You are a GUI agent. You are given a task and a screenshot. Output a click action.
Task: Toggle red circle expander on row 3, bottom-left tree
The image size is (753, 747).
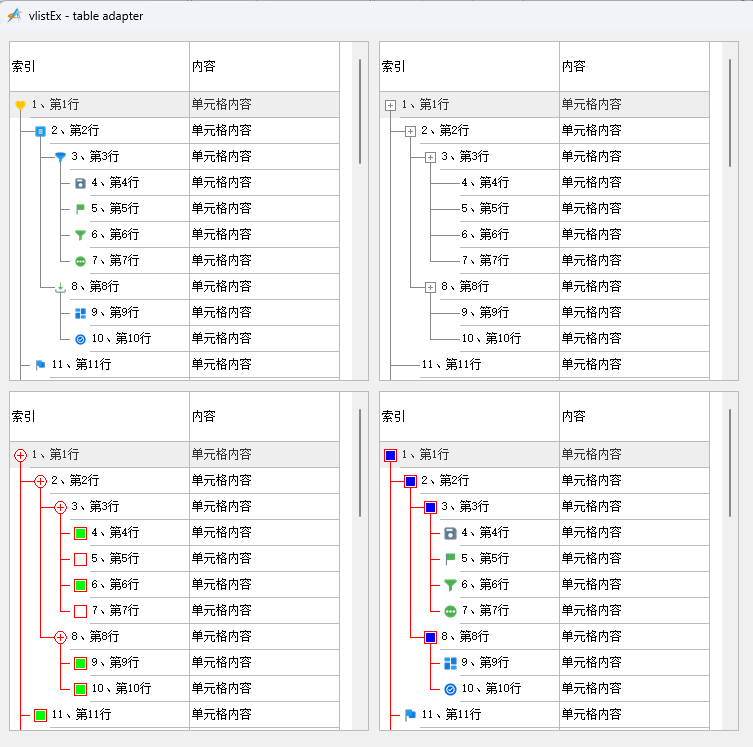coord(60,507)
